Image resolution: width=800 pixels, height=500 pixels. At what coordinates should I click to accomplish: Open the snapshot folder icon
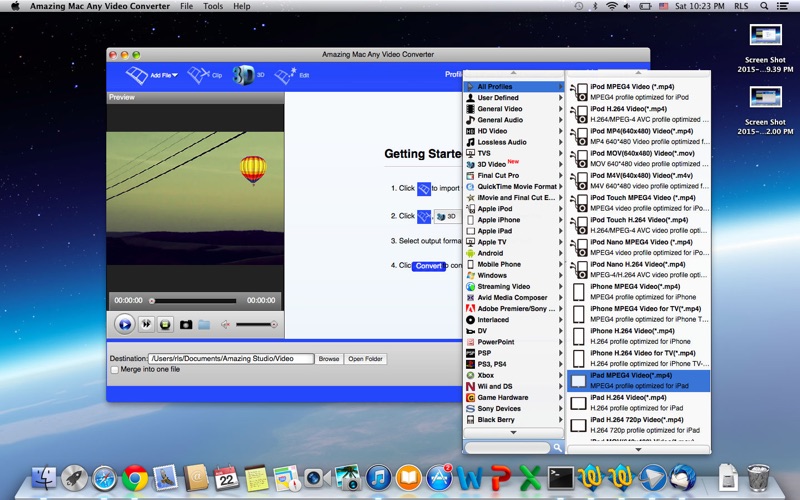204,324
